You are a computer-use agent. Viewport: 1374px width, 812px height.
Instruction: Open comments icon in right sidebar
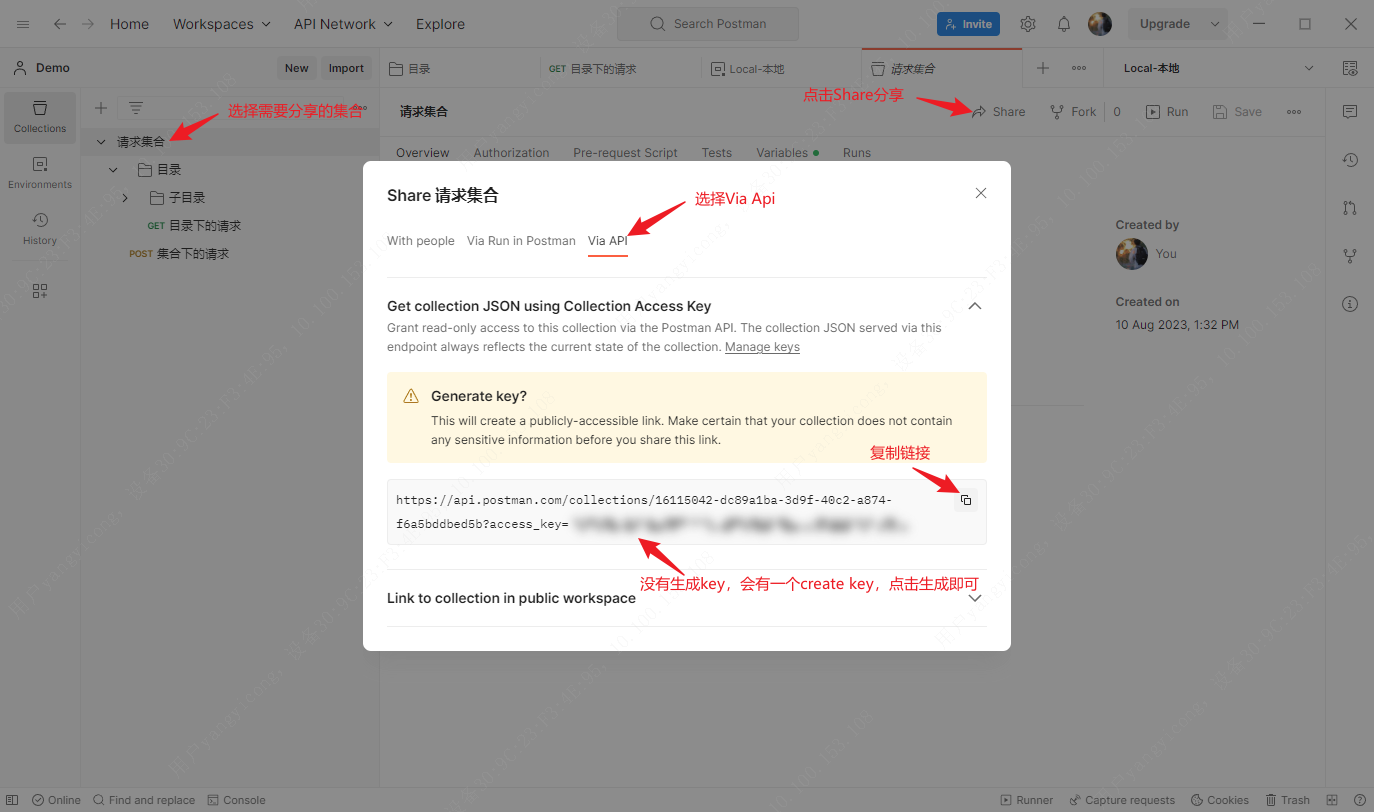[1350, 111]
